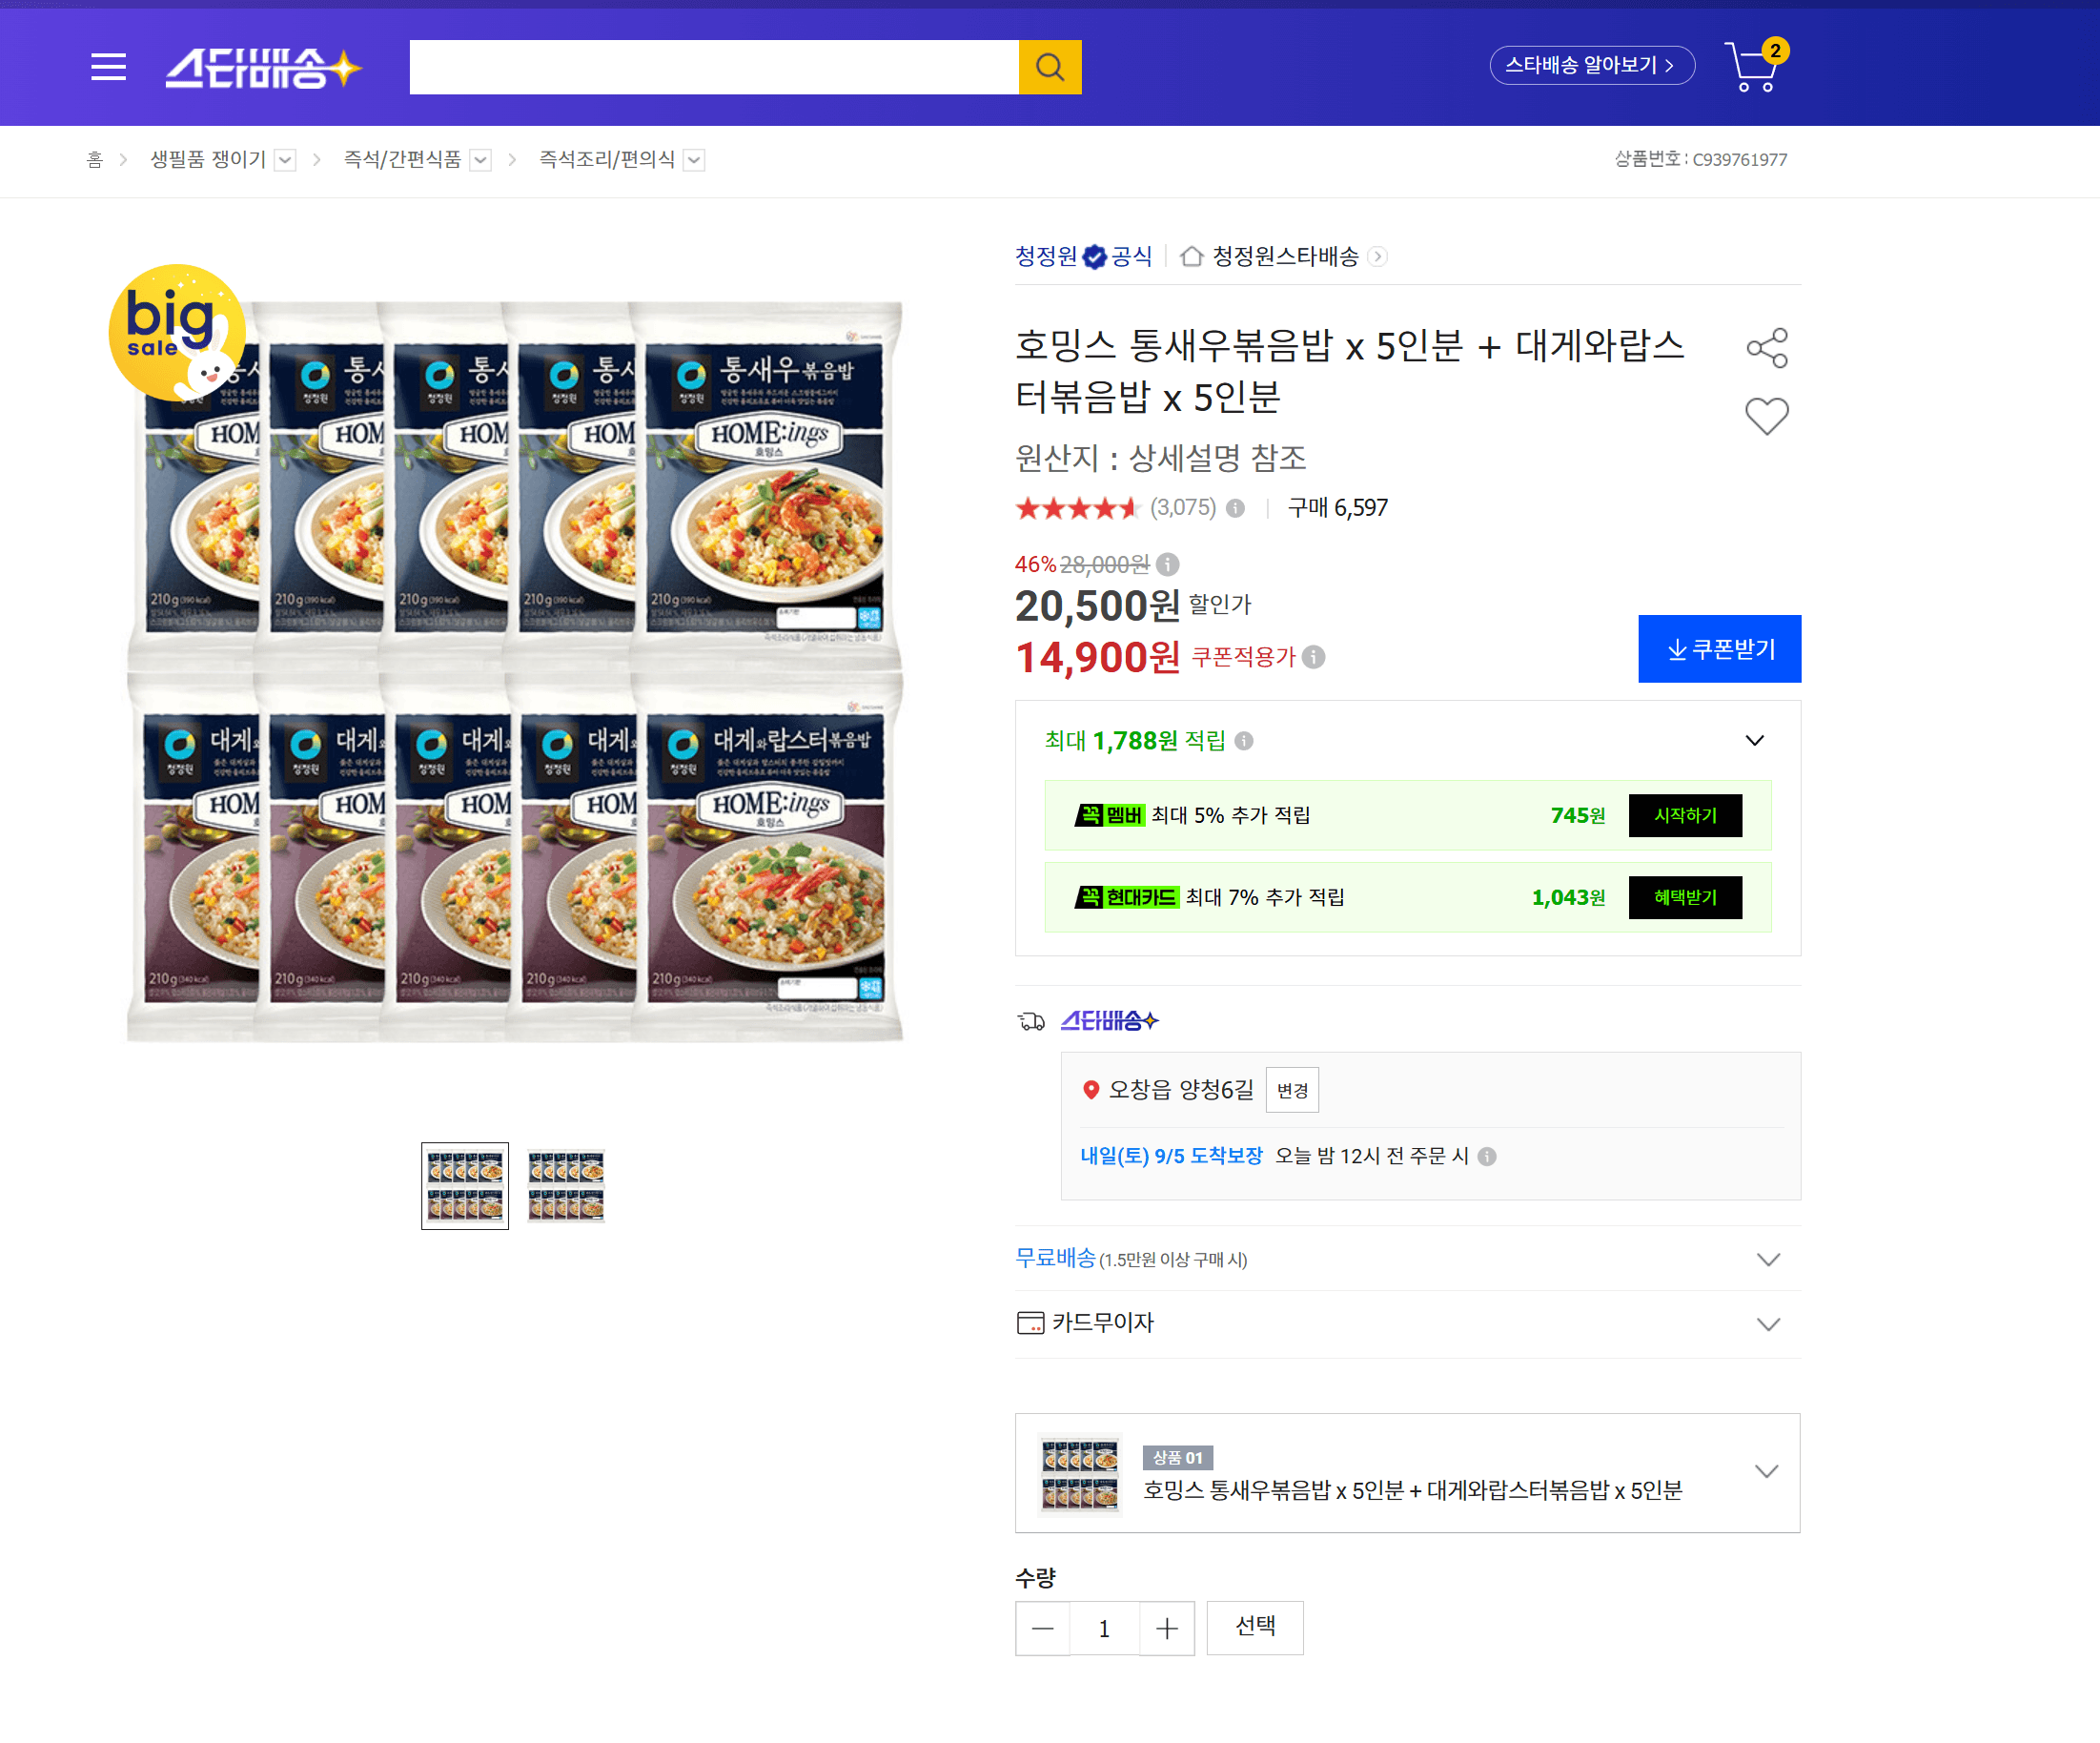Click the 청정원스타배송 home icon
This screenshot has width=2100, height=1743.
(1191, 257)
